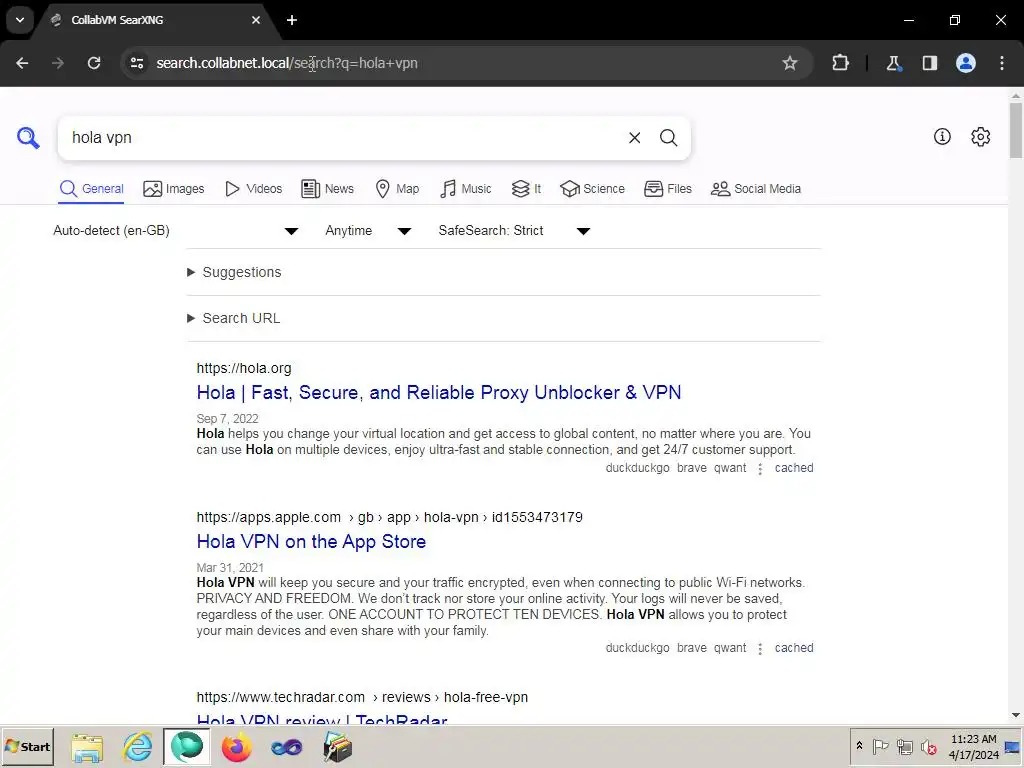Click the page vertical scrollbar thumb

tap(1016, 130)
